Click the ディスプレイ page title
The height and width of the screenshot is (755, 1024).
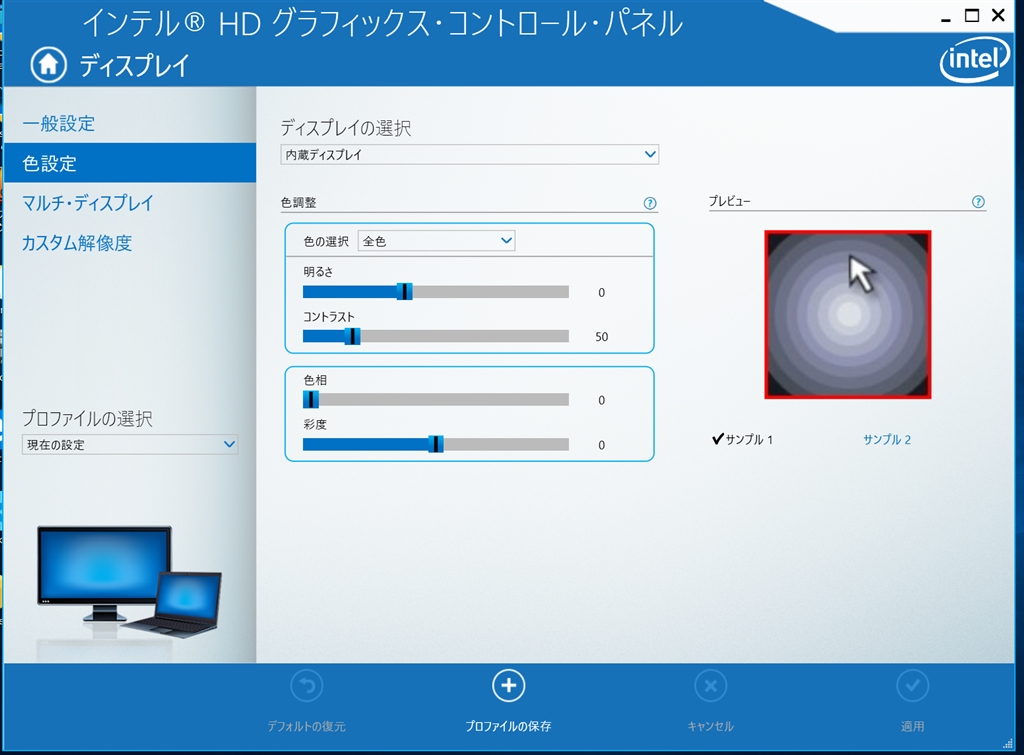[135, 66]
